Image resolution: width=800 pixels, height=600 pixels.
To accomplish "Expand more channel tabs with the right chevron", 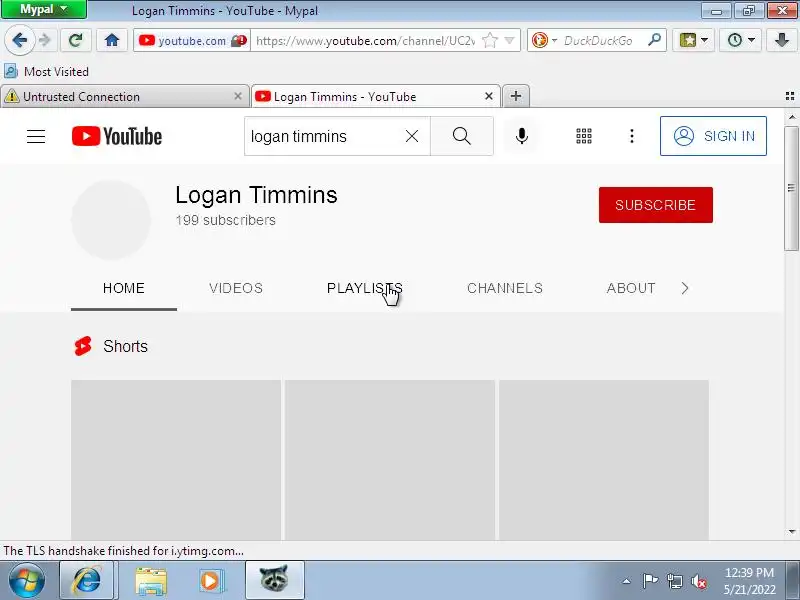I will (x=685, y=288).
